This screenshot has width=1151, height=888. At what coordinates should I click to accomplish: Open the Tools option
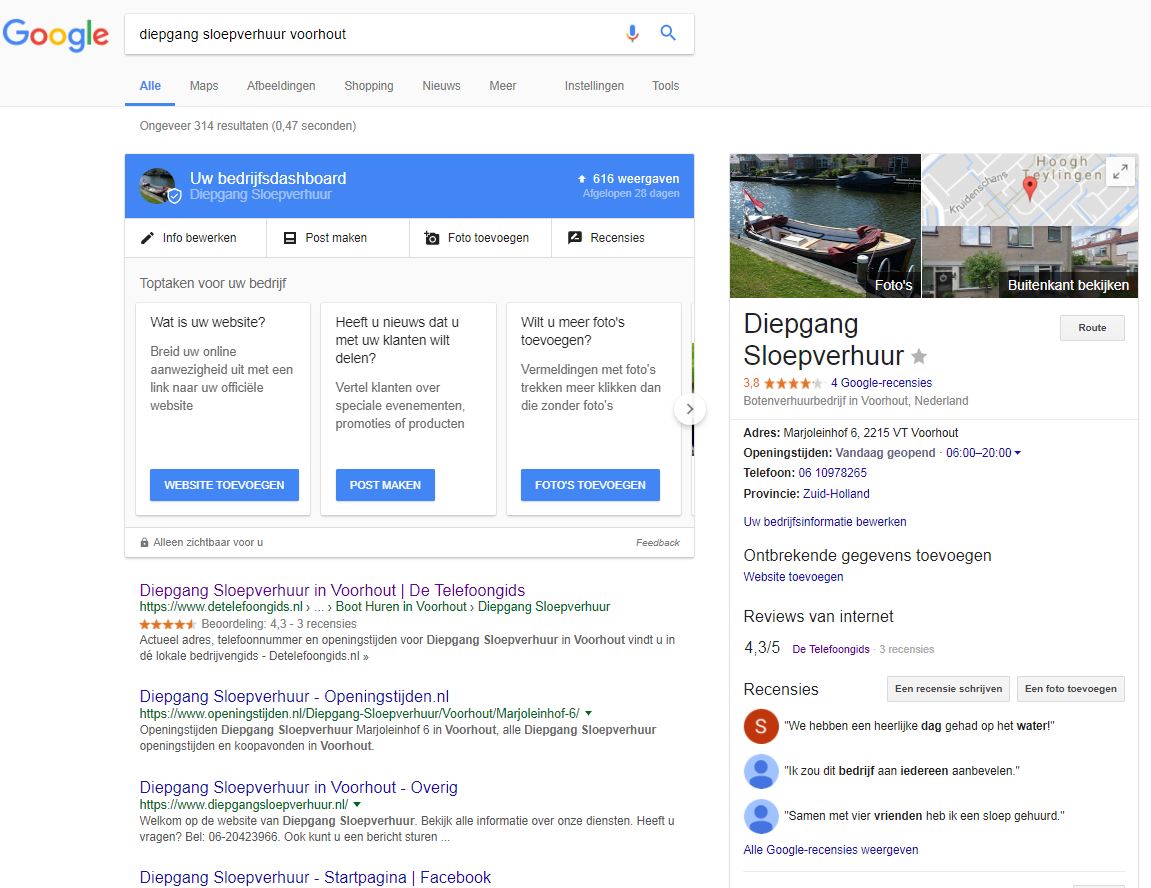pyautogui.click(x=665, y=86)
